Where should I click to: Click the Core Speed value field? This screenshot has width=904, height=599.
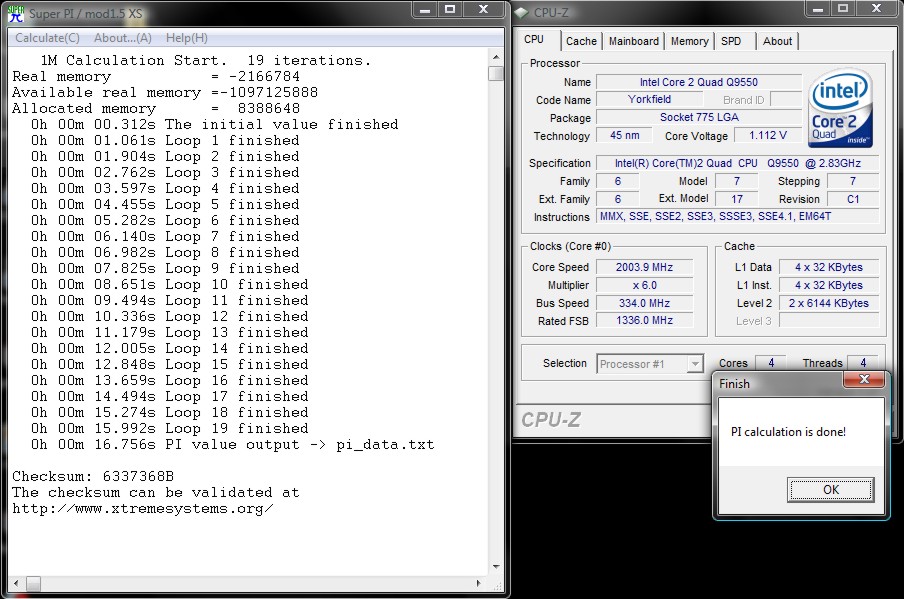click(645, 267)
